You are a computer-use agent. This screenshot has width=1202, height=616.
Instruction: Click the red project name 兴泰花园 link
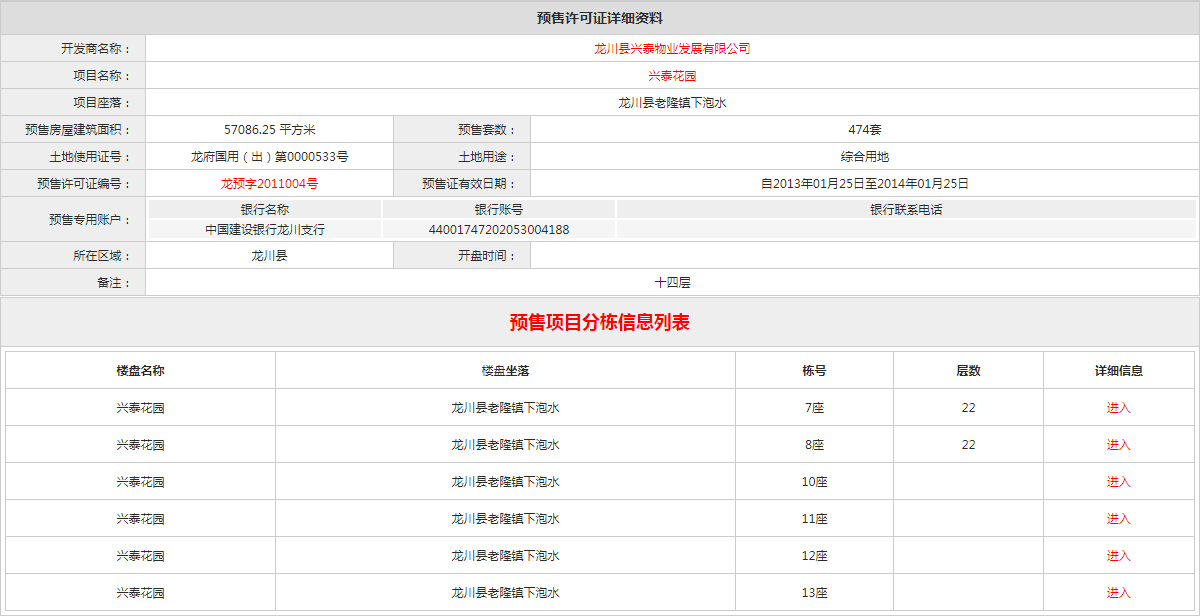pyautogui.click(x=672, y=75)
